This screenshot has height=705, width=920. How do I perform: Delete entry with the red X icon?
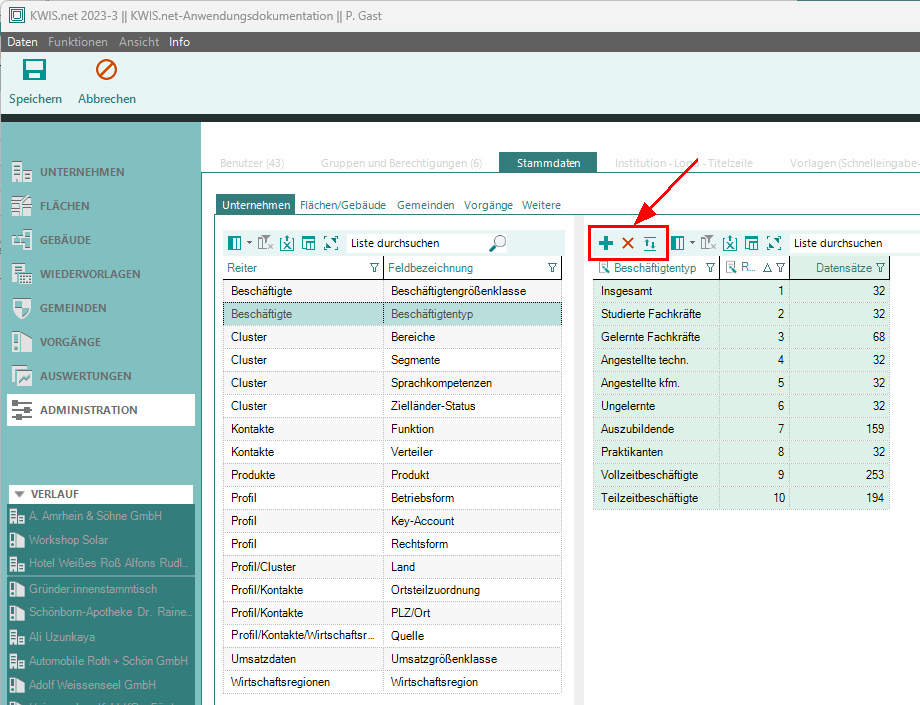click(x=628, y=243)
